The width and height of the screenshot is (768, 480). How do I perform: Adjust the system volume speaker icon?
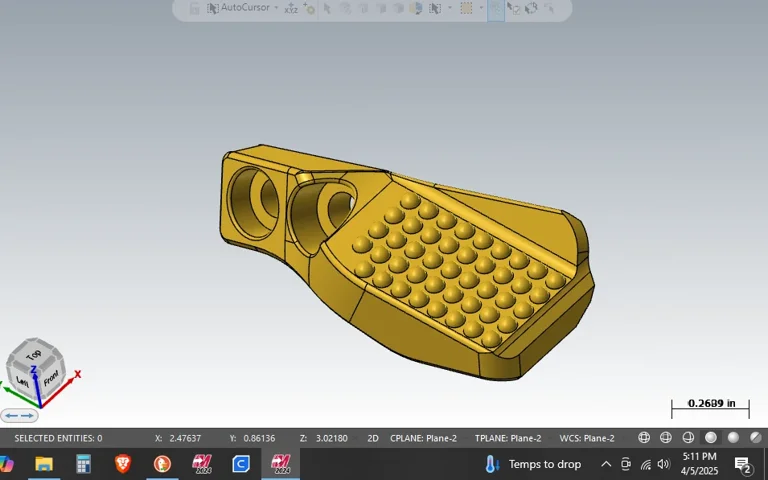[x=663, y=464]
